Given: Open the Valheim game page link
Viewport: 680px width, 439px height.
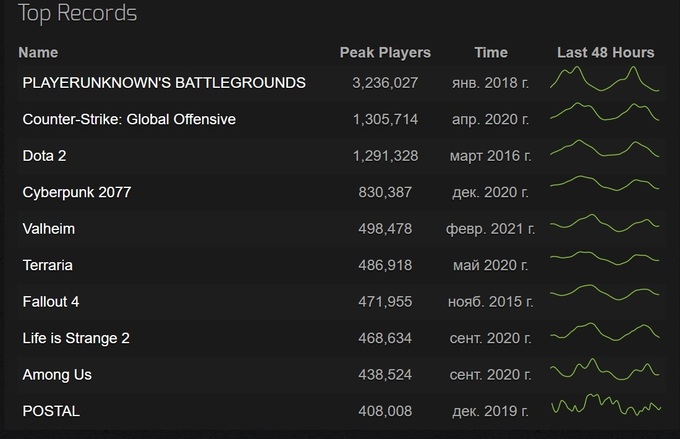Looking at the screenshot, I should [x=49, y=229].
